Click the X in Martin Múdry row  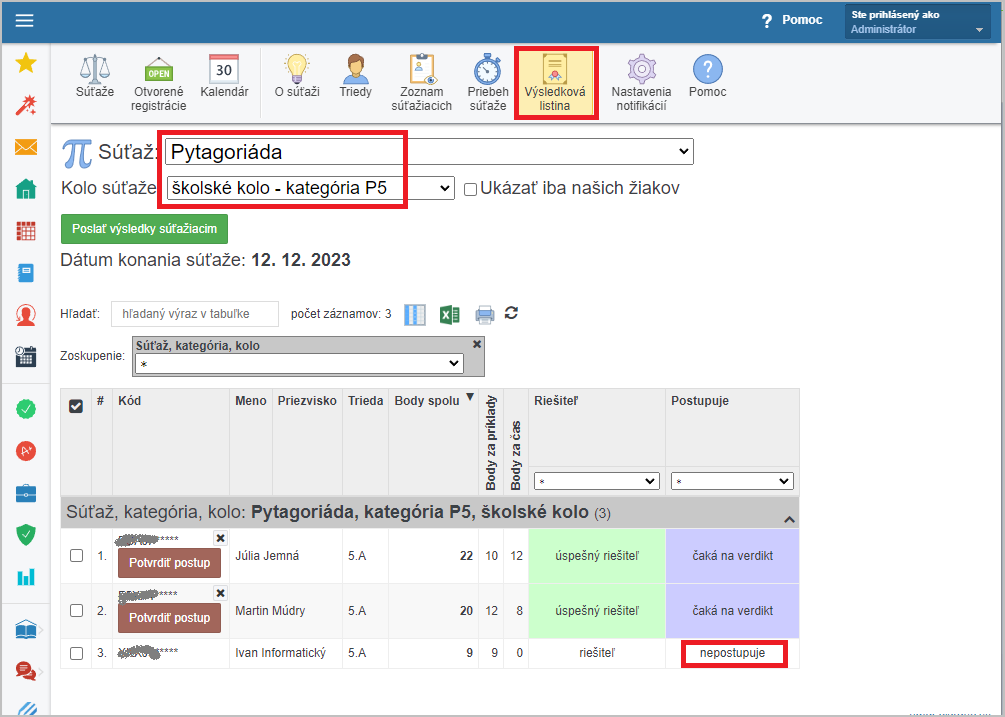[220, 593]
